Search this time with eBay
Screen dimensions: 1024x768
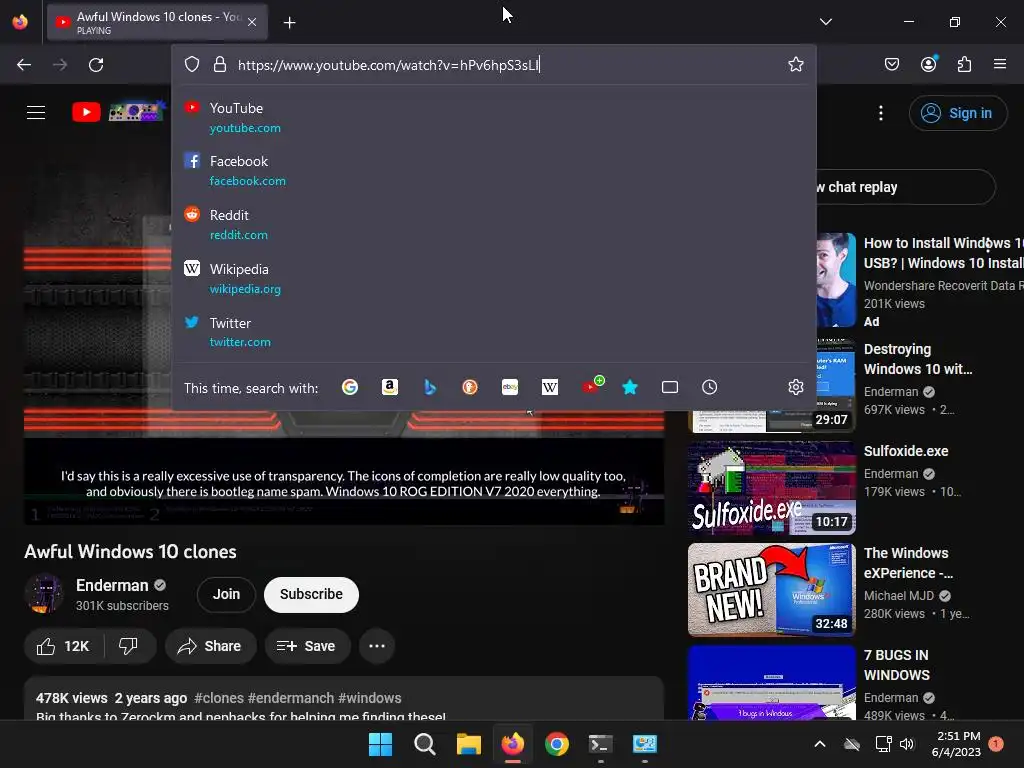point(510,387)
